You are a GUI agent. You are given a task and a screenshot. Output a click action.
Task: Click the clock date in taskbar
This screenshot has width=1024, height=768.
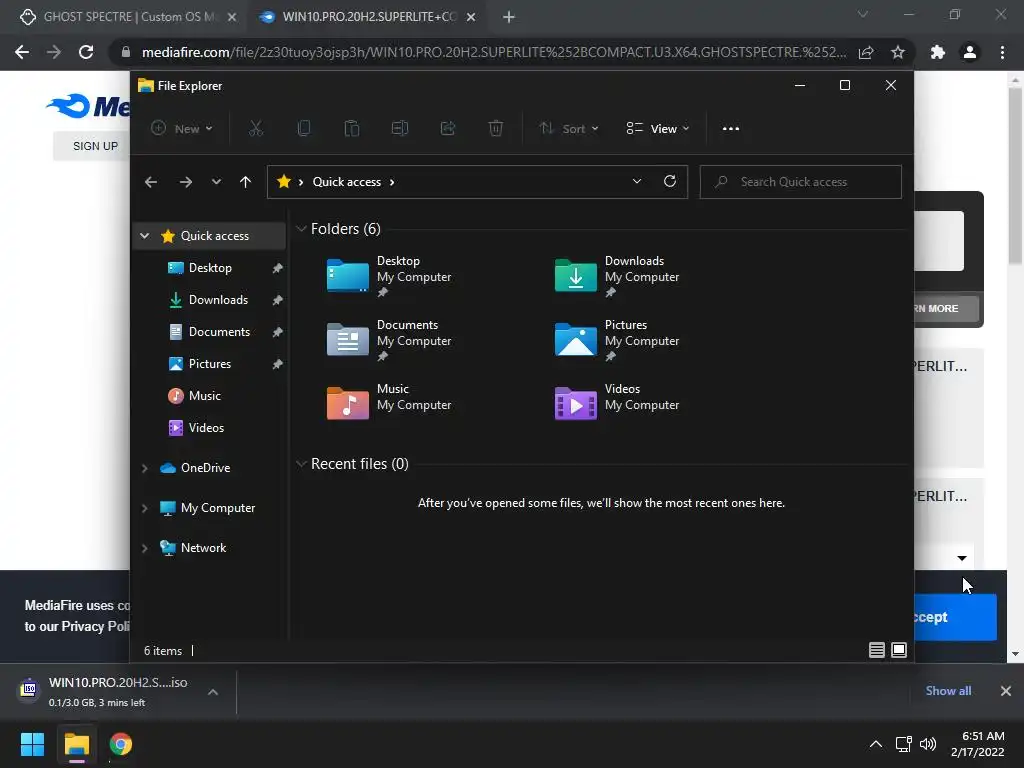click(978, 744)
